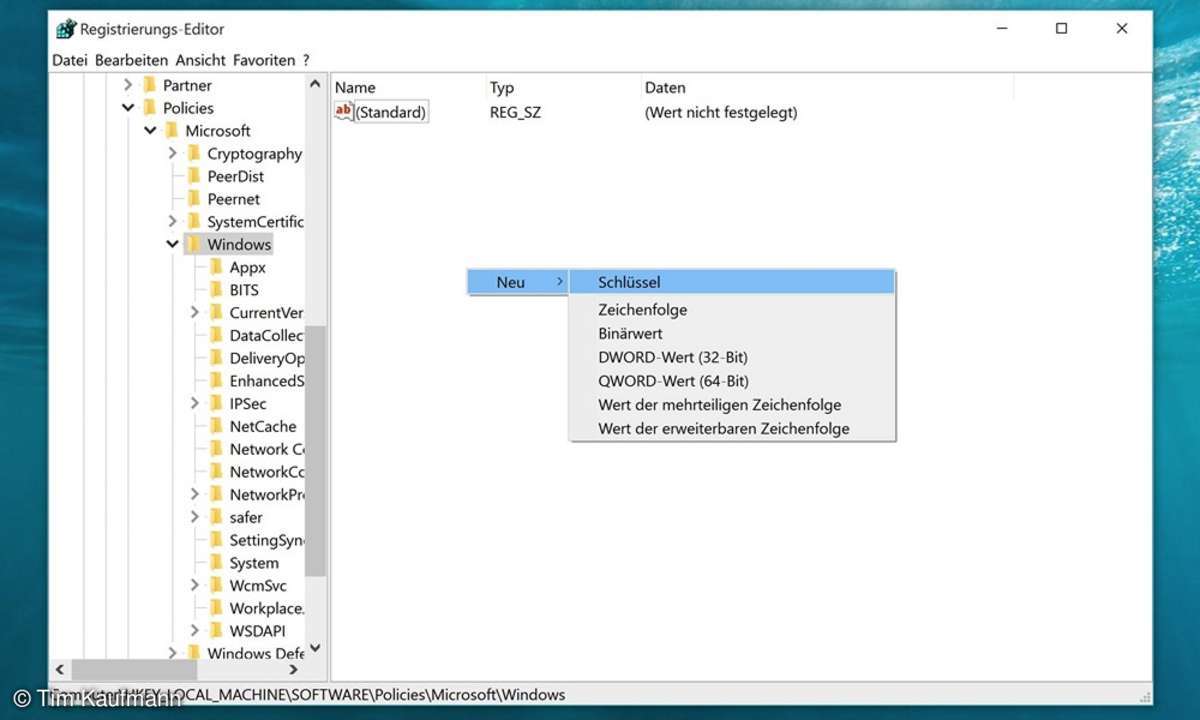
Task: Choose Wert der mehrteiligen Zeichenfolge
Action: click(732, 405)
